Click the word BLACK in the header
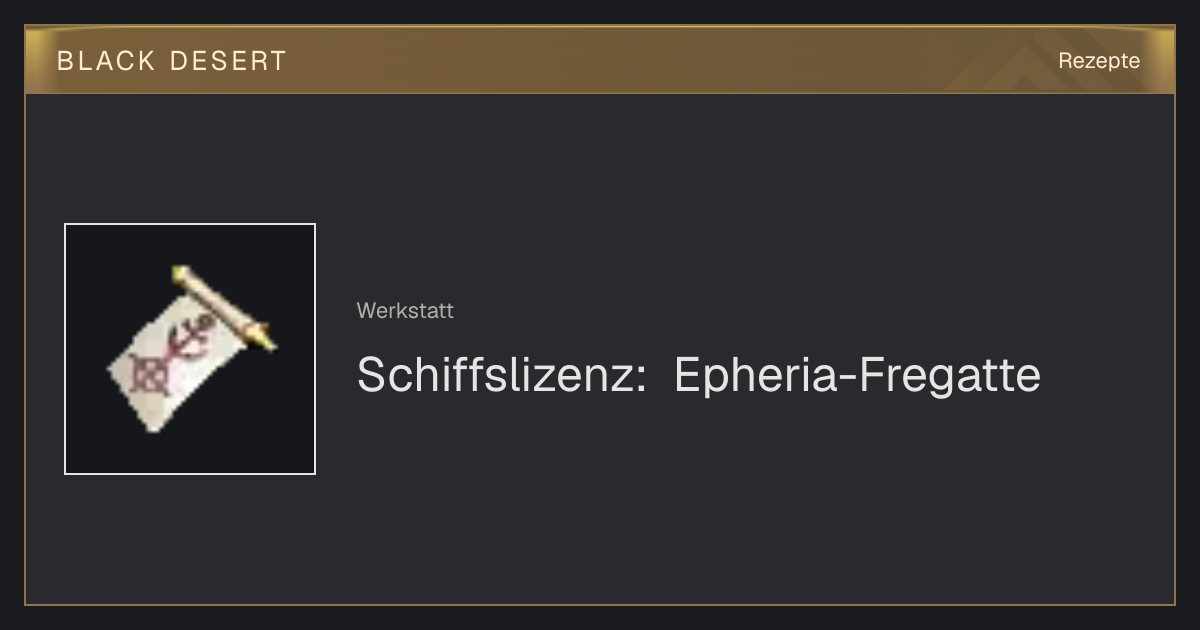 pyautogui.click(x=106, y=60)
